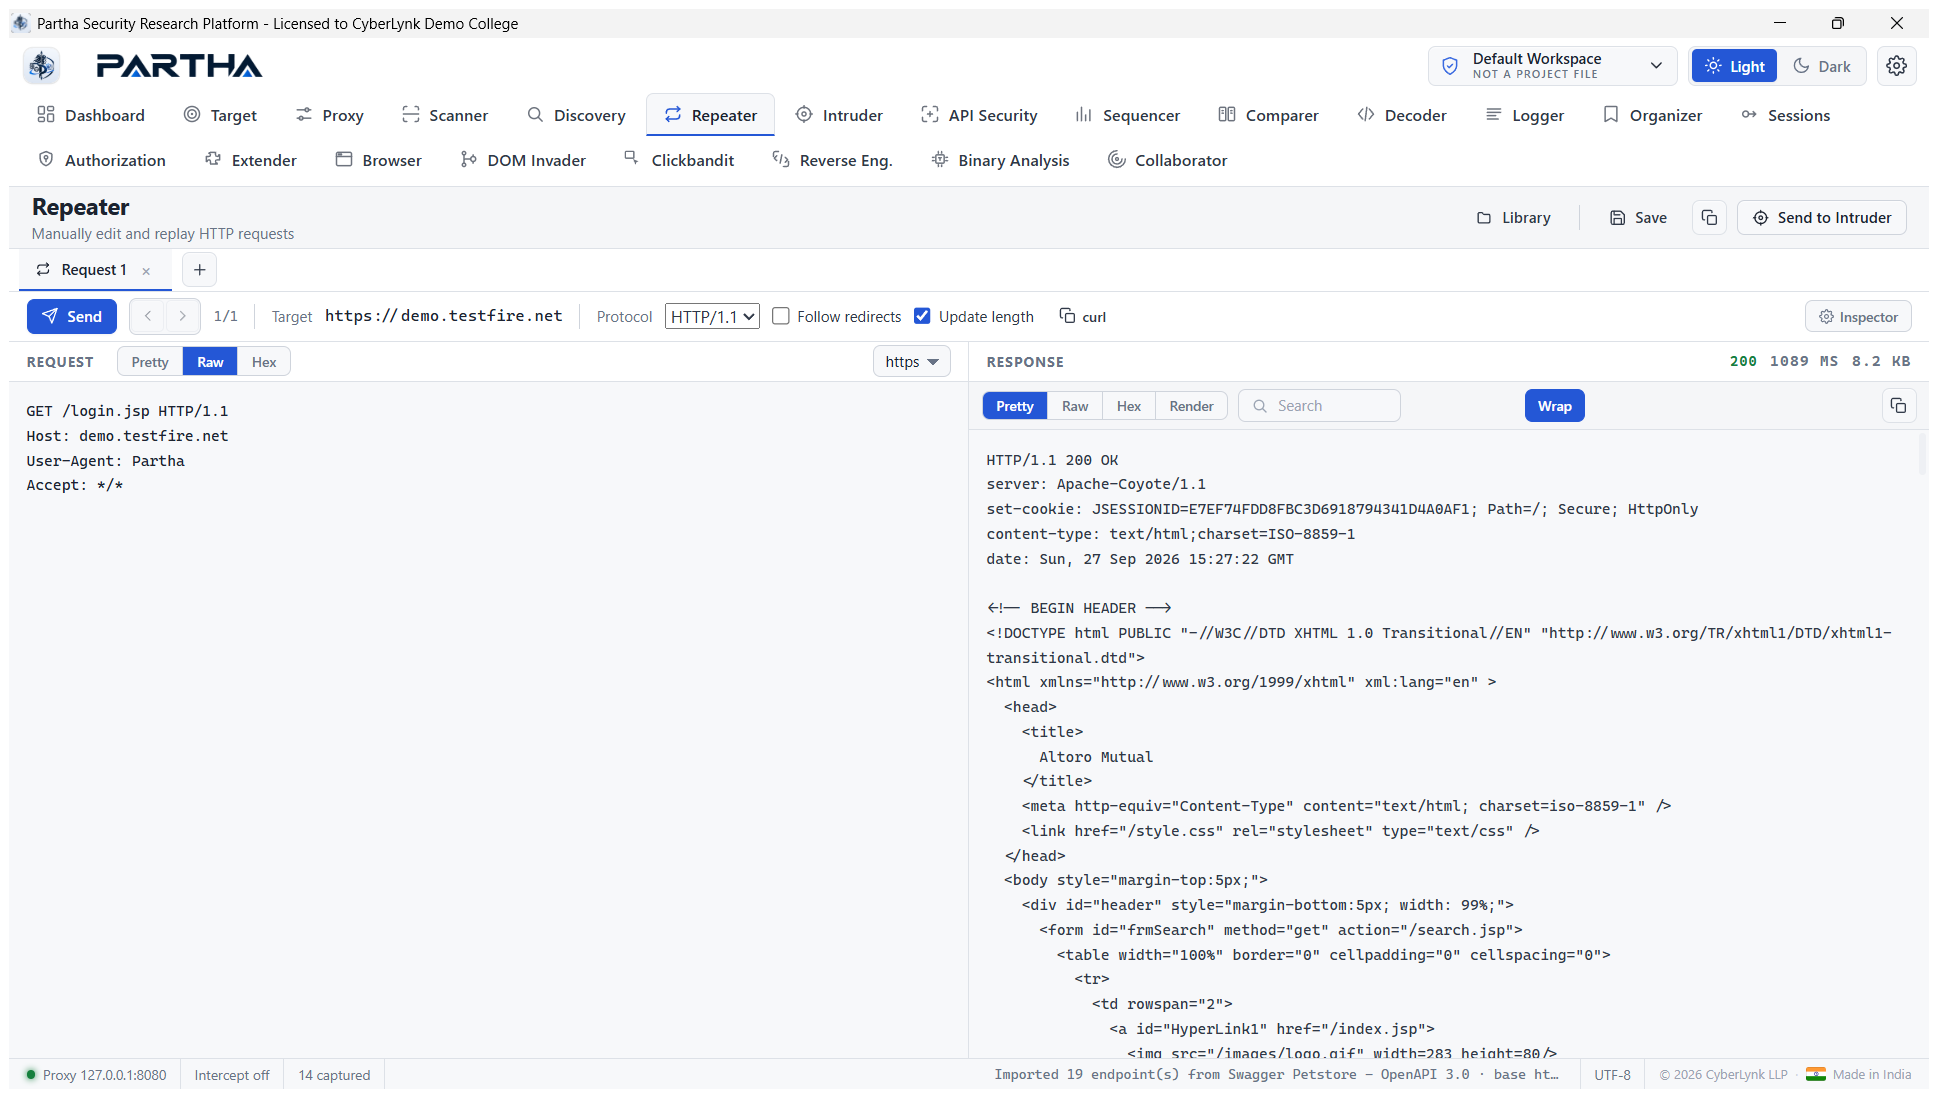The image size is (1938, 1098).
Task: Open the Comparer module
Action: click(x=1268, y=115)
